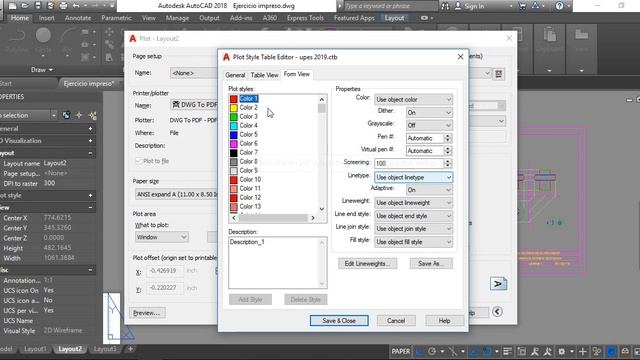The image size is (640, 360).
Task: Click Edit Lineweights button
Action: click(x=367, y=264)
